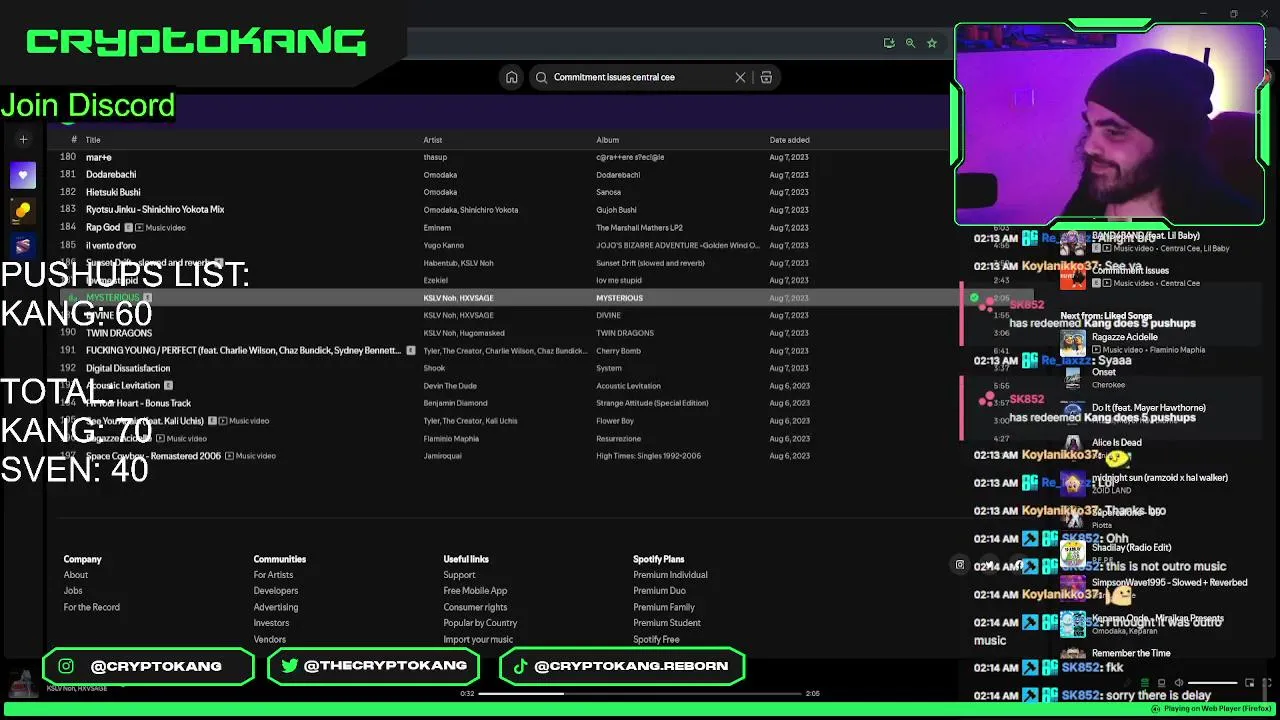
Task: Sort by the Album column header
Action: click(x=607, y=140)
